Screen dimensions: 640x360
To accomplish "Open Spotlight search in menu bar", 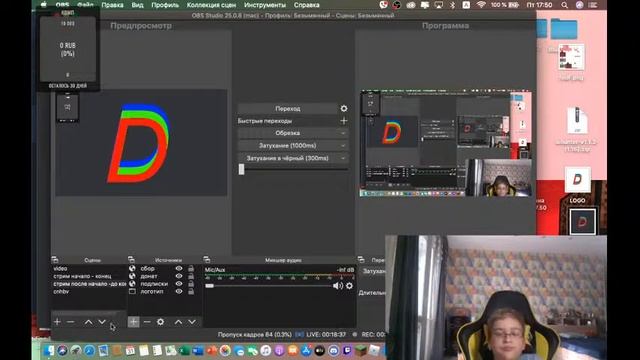I will 564,5.
